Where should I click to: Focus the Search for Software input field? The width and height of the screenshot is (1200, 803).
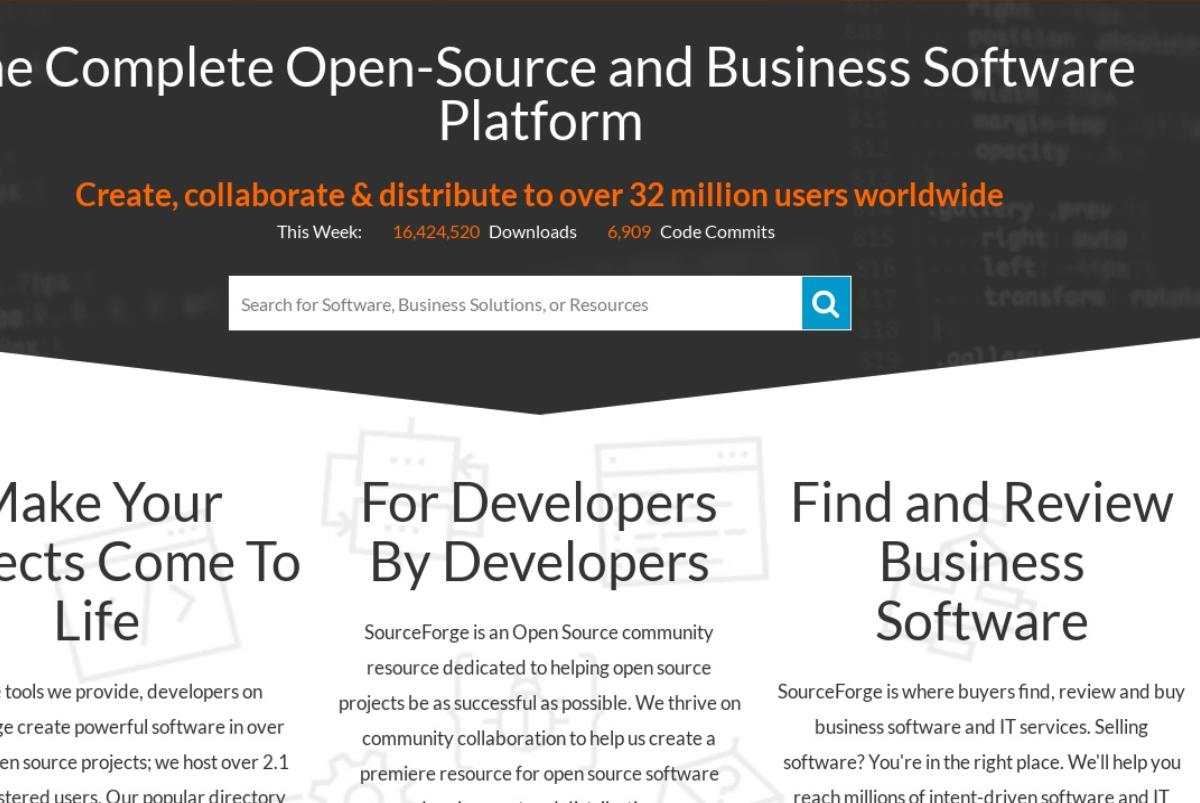(515, 303)
